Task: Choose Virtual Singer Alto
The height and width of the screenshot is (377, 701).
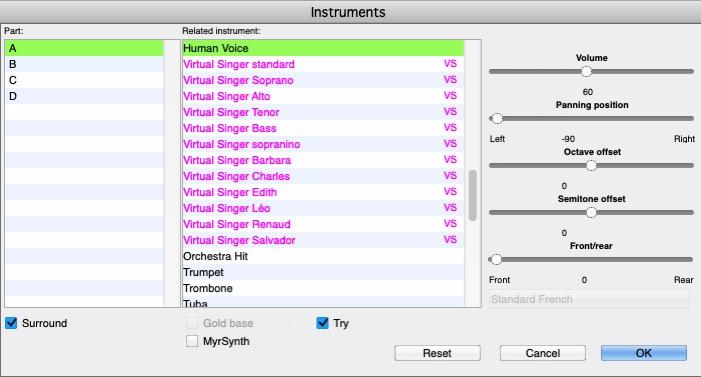Action: pyautogui.click(x=323, y=96)
